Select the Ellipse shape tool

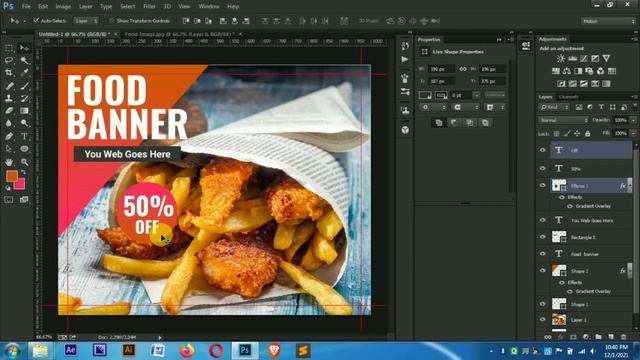[x=24, y=149]
